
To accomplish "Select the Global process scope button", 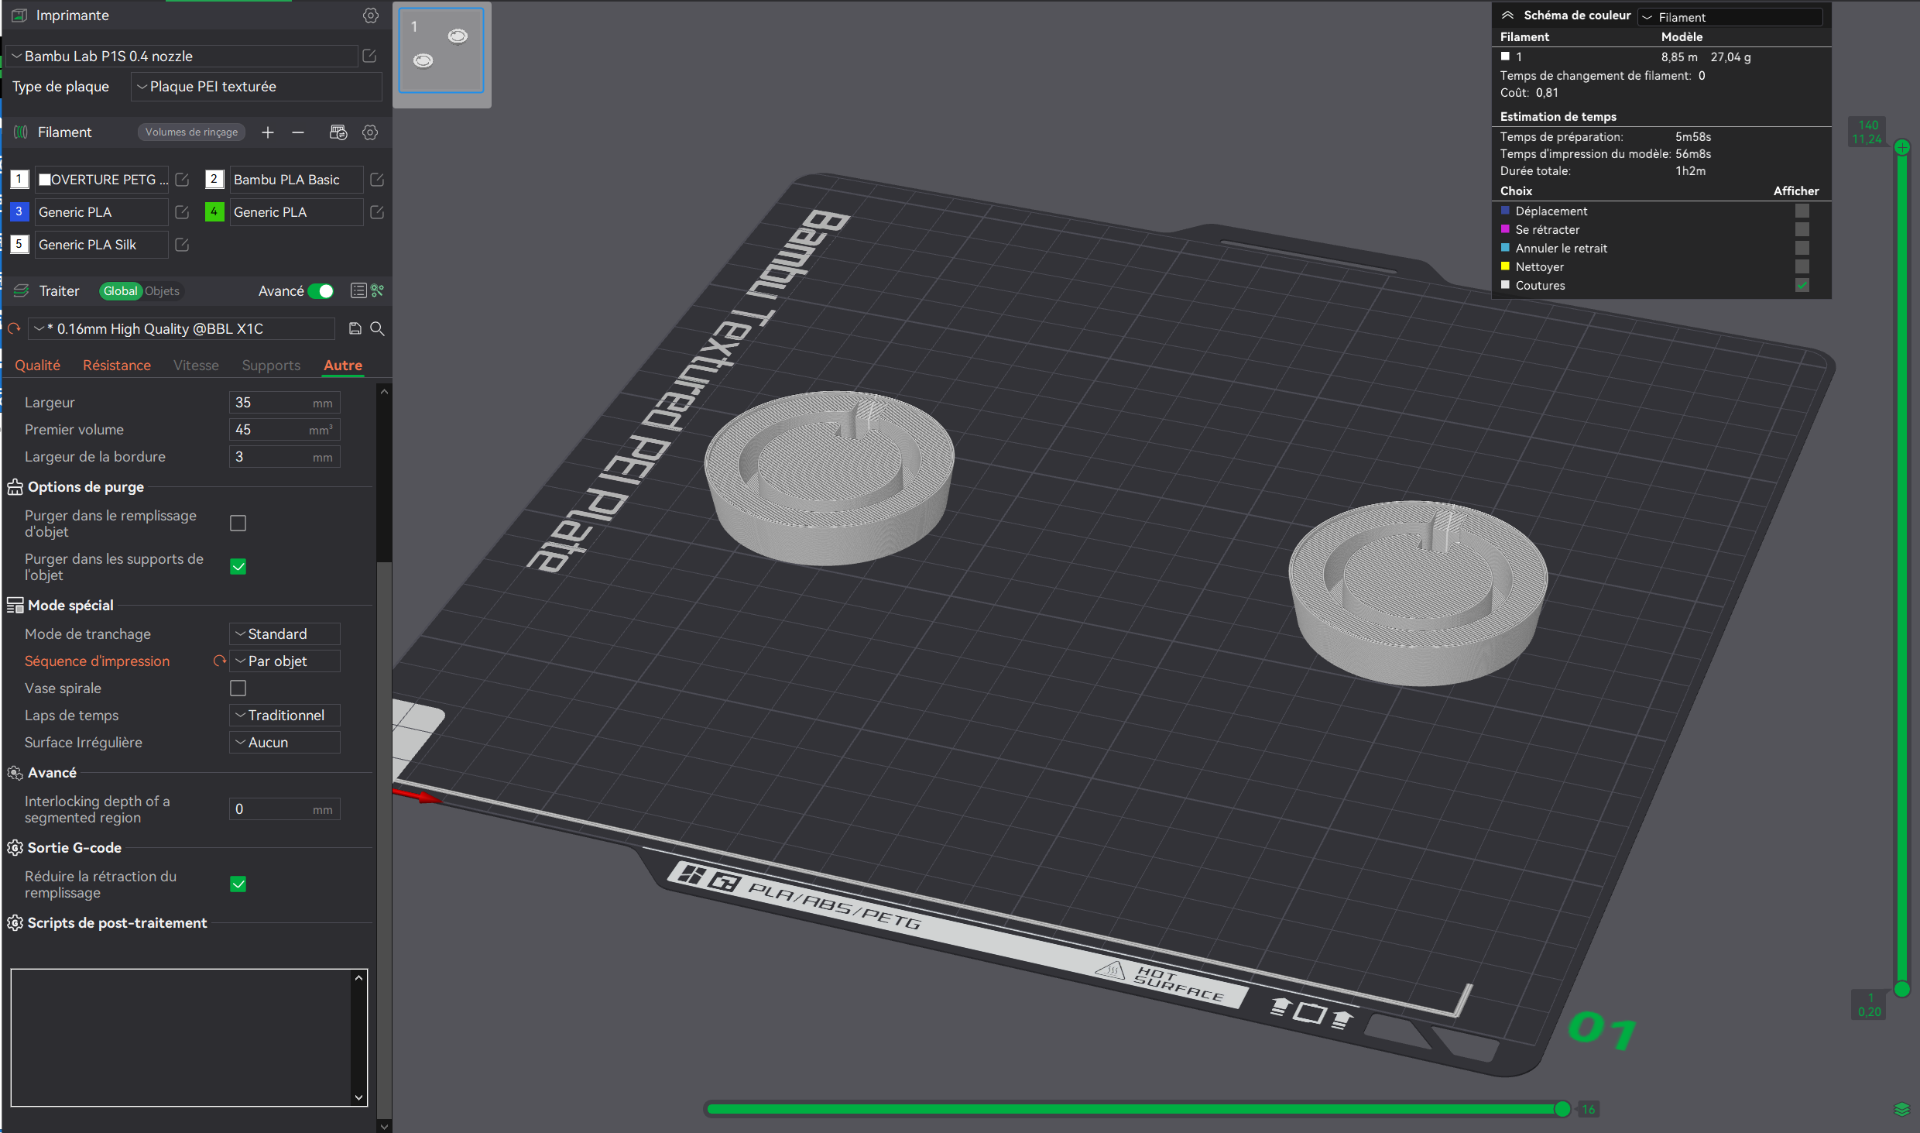I will [x=120, y=291].
